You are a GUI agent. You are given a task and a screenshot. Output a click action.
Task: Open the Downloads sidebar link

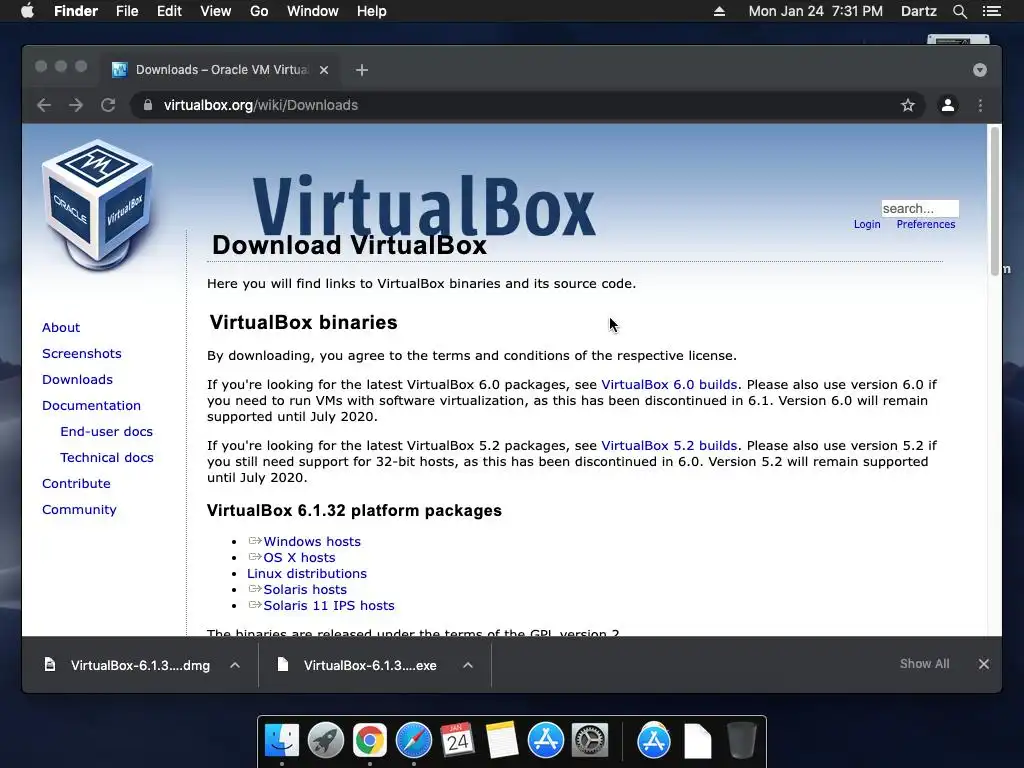pyautogui.click(x=77, y=380)
